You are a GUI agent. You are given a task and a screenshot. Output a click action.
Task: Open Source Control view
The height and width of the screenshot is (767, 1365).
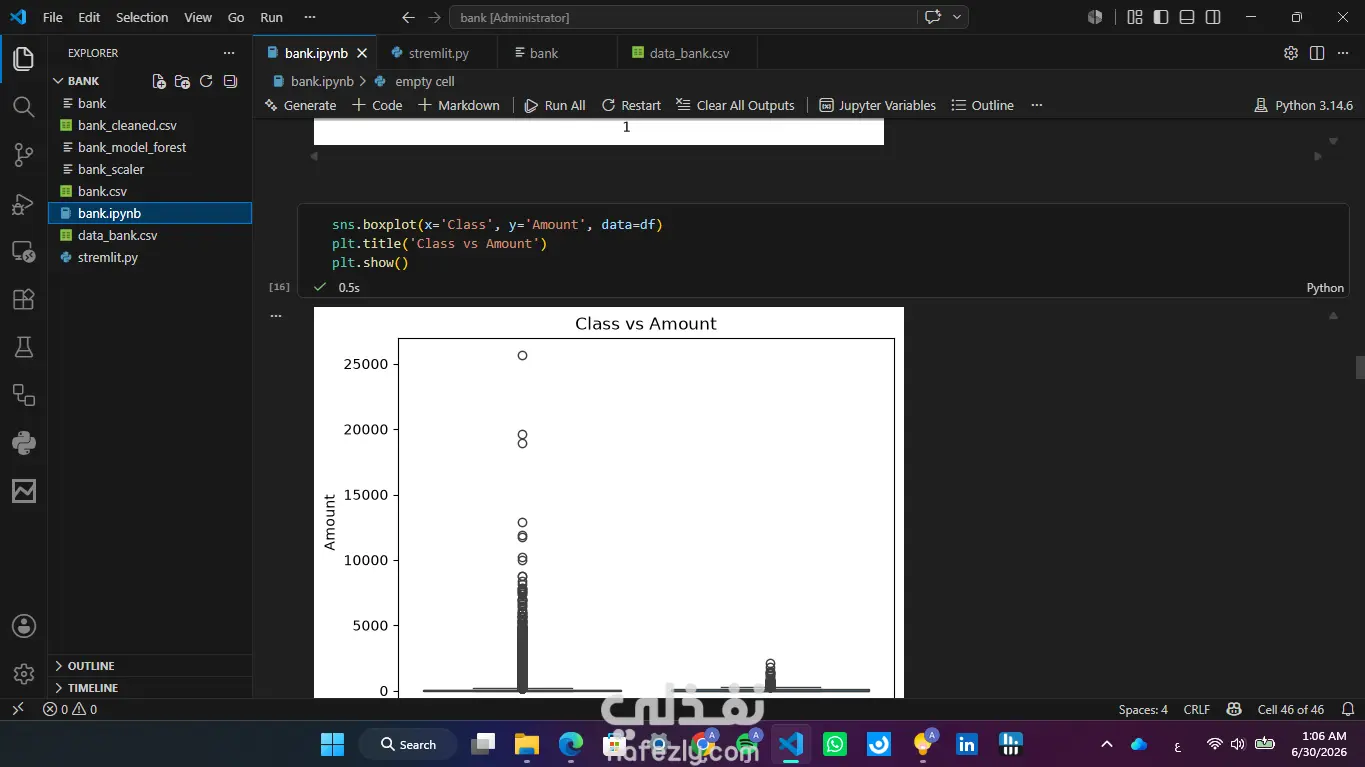click(x=24, y=155)
